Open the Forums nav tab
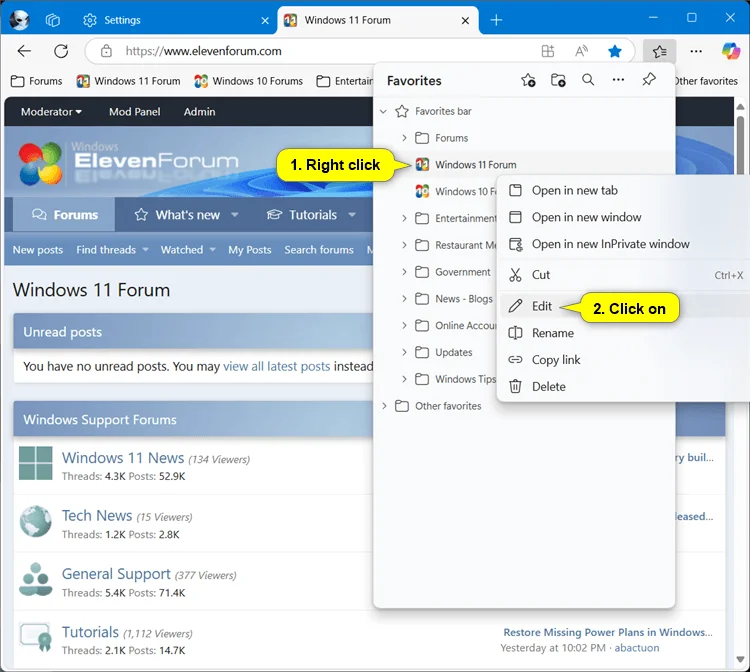 [65, 215]
